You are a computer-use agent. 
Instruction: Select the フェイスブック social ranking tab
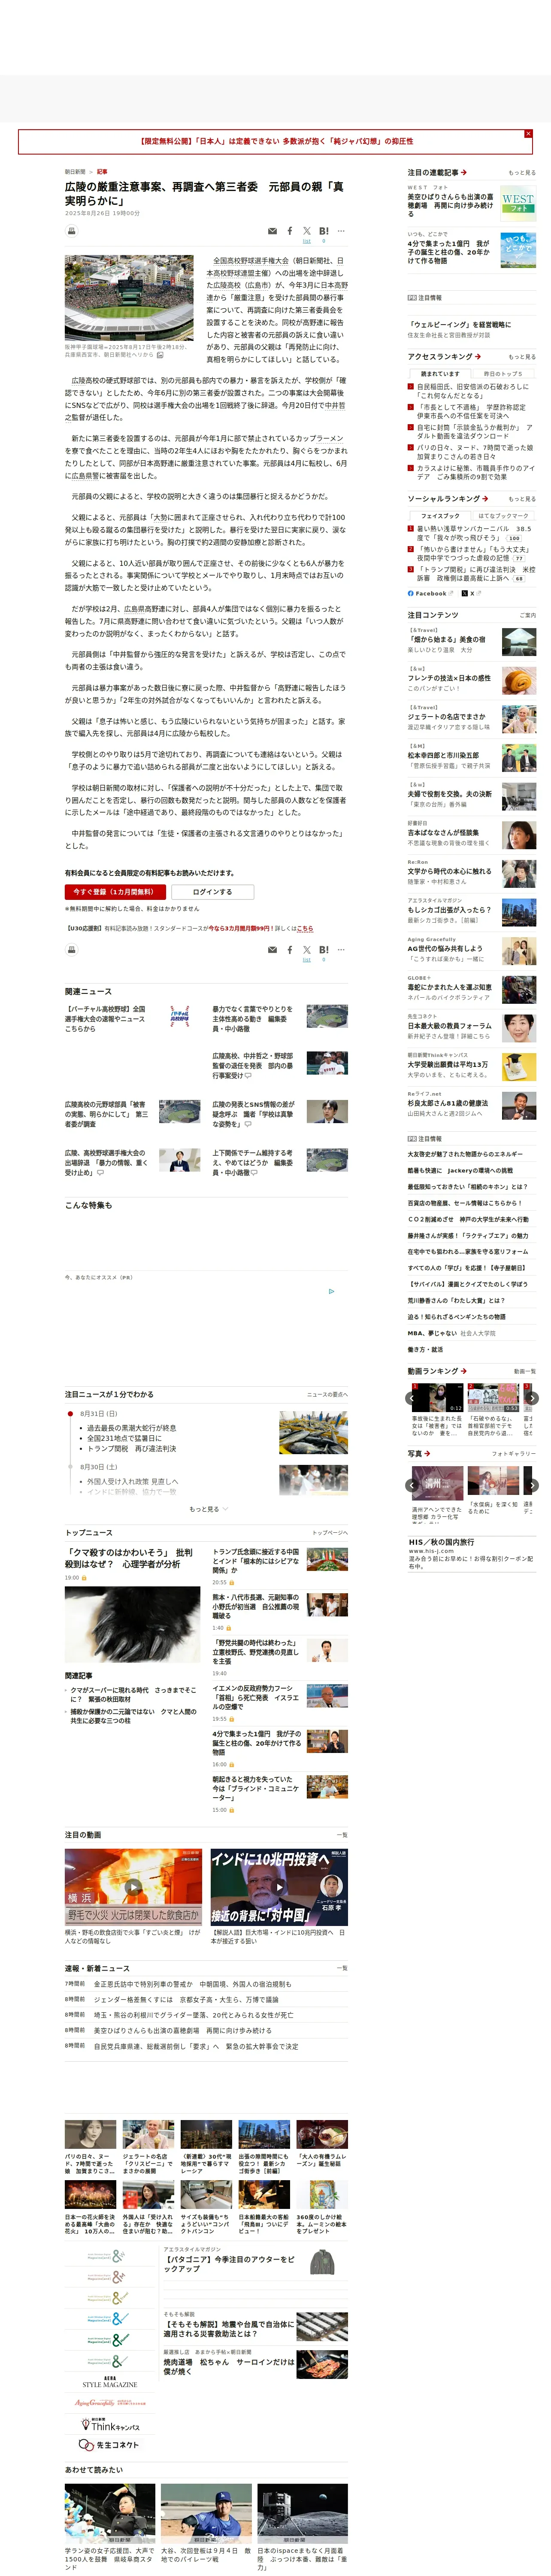(440, 516)
